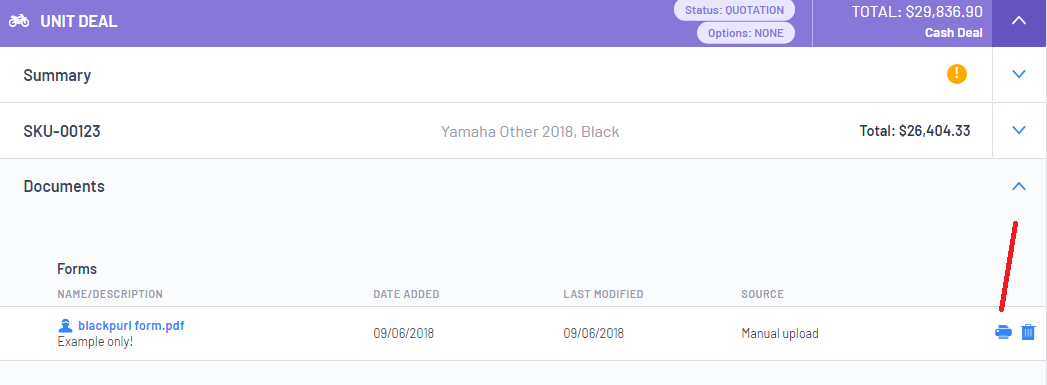
Task: Click the Source column header
Action: [763, 294]
